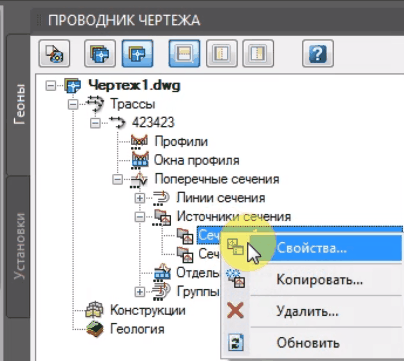Click the 423423 route icon
Viewport: 404px width, 361px height.
[x=117, y=123]
